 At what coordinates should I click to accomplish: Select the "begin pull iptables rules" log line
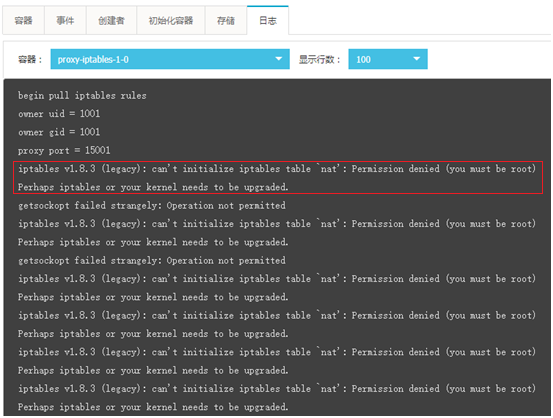82,96
